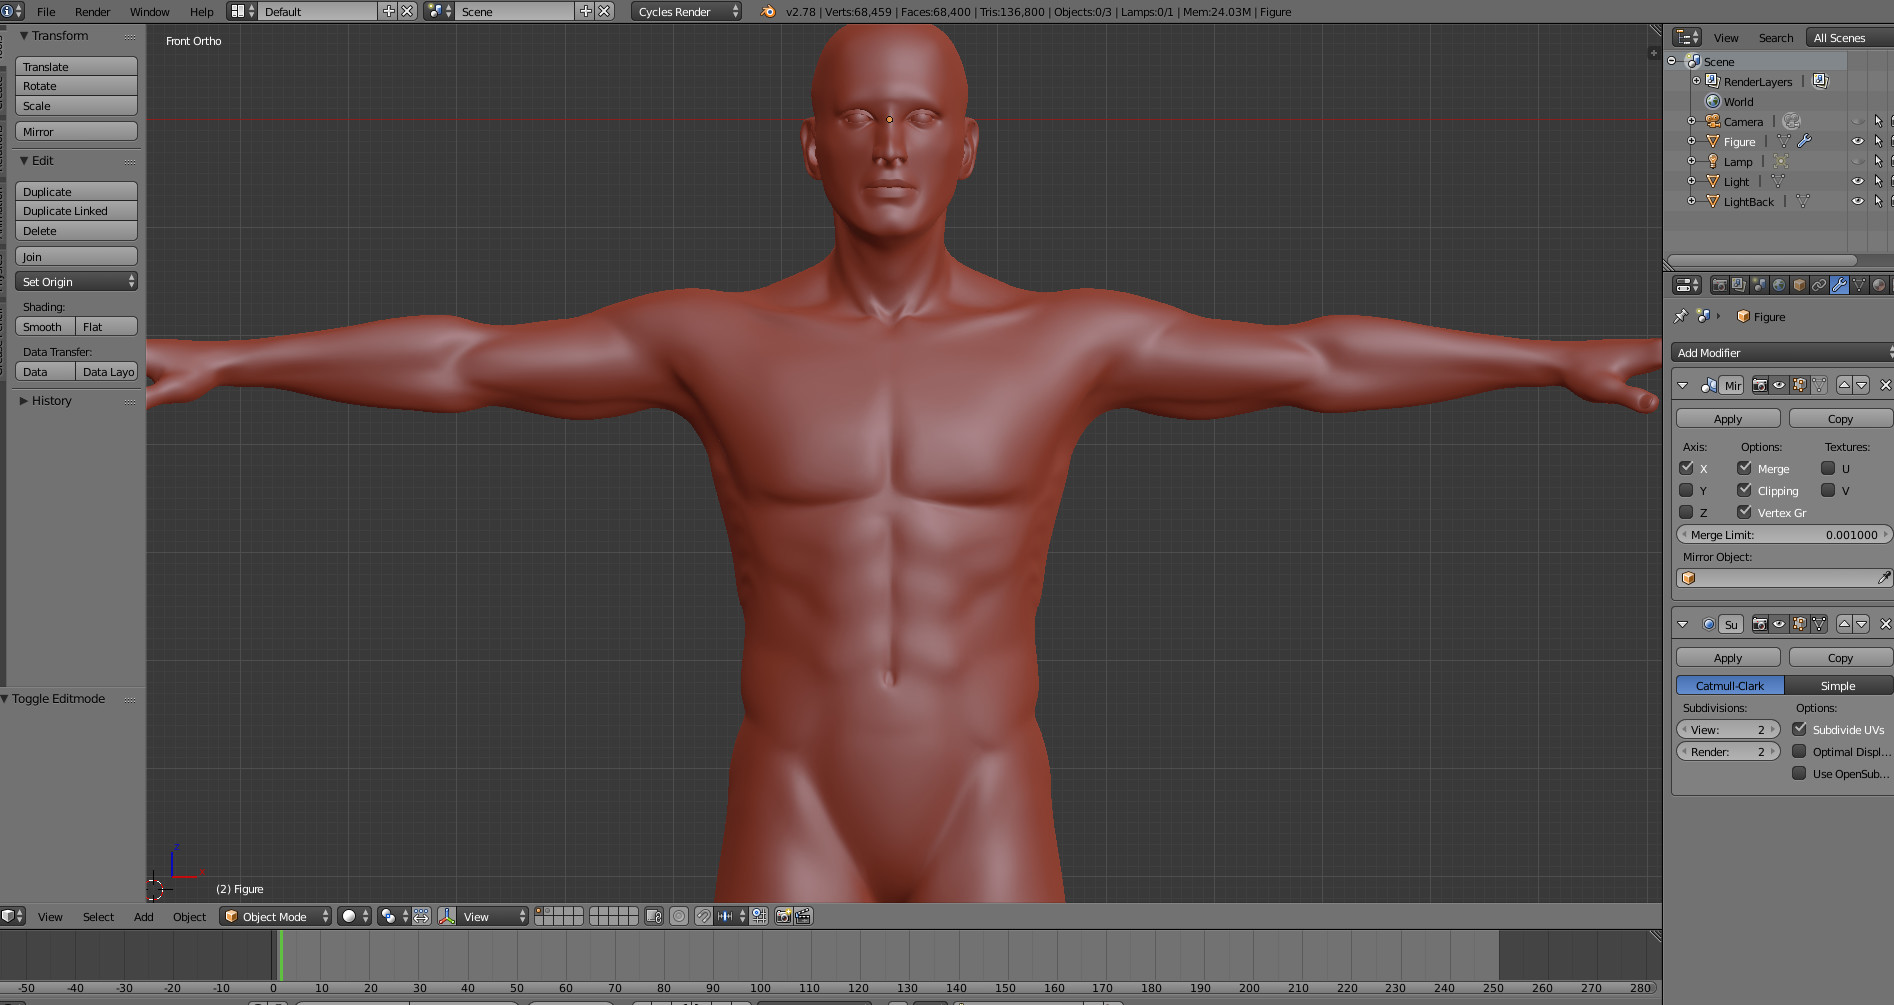Open the World properties globe tab

tap(1779, 285)
